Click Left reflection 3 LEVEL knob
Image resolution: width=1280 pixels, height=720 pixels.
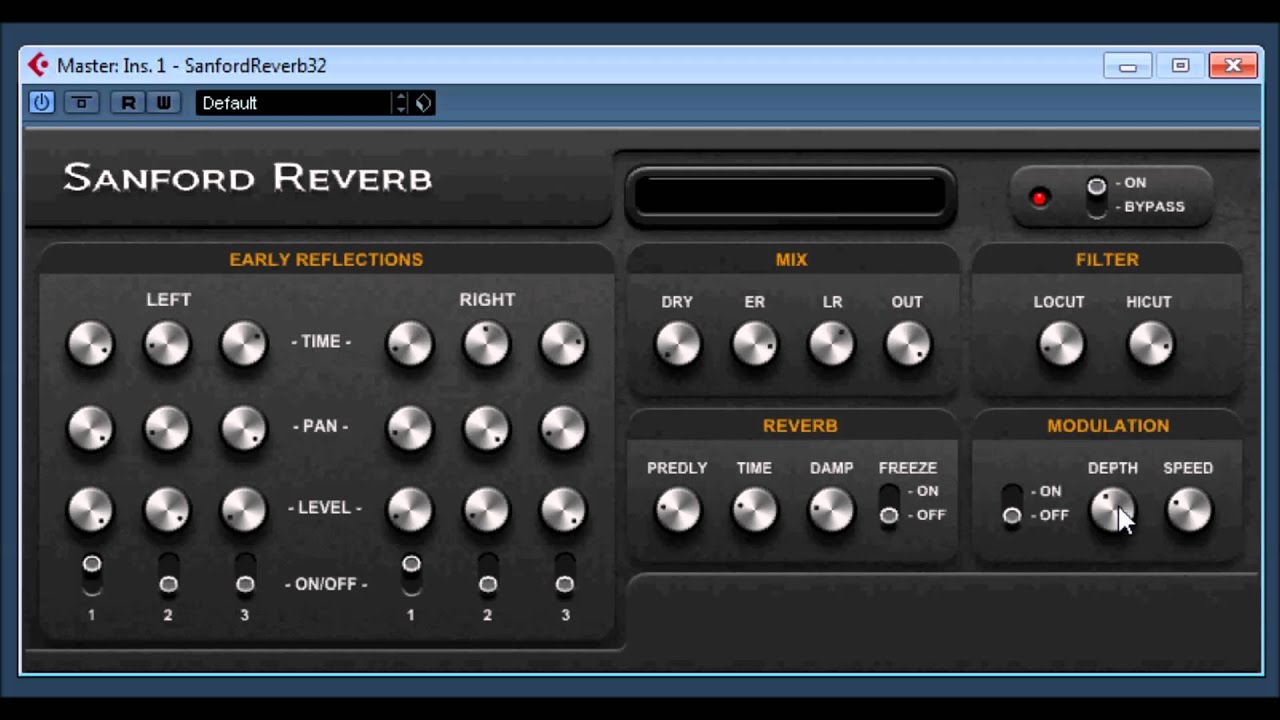pos(244,510)
